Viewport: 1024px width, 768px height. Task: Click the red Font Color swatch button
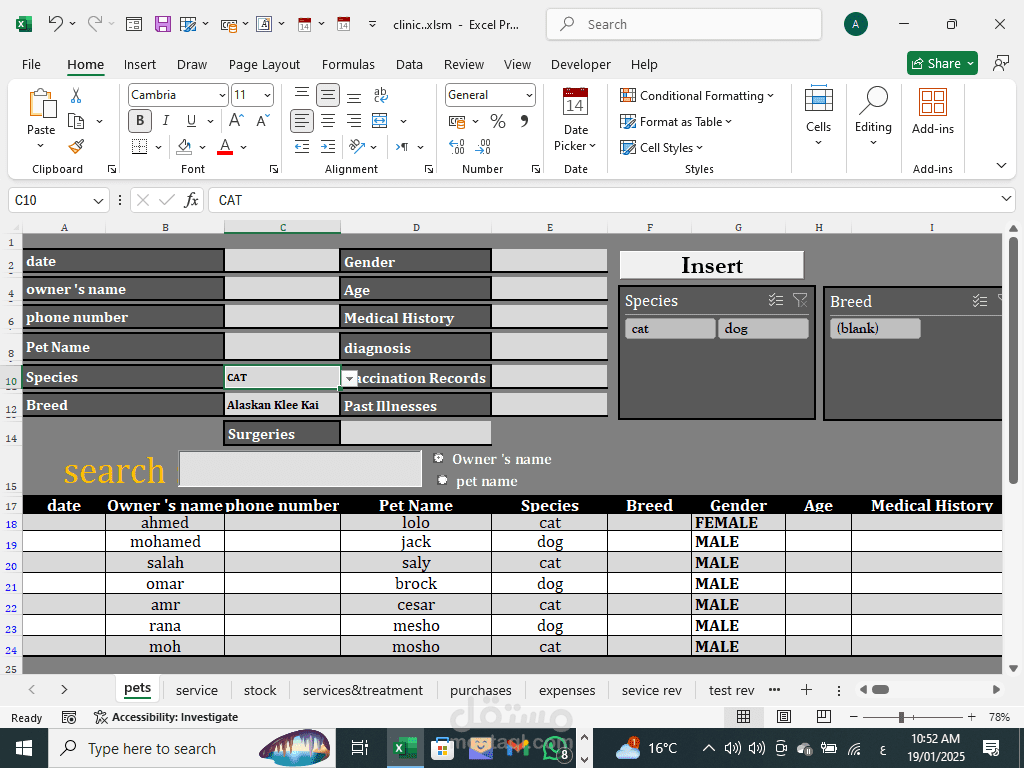pyautogui.click(x=225, y=147)
